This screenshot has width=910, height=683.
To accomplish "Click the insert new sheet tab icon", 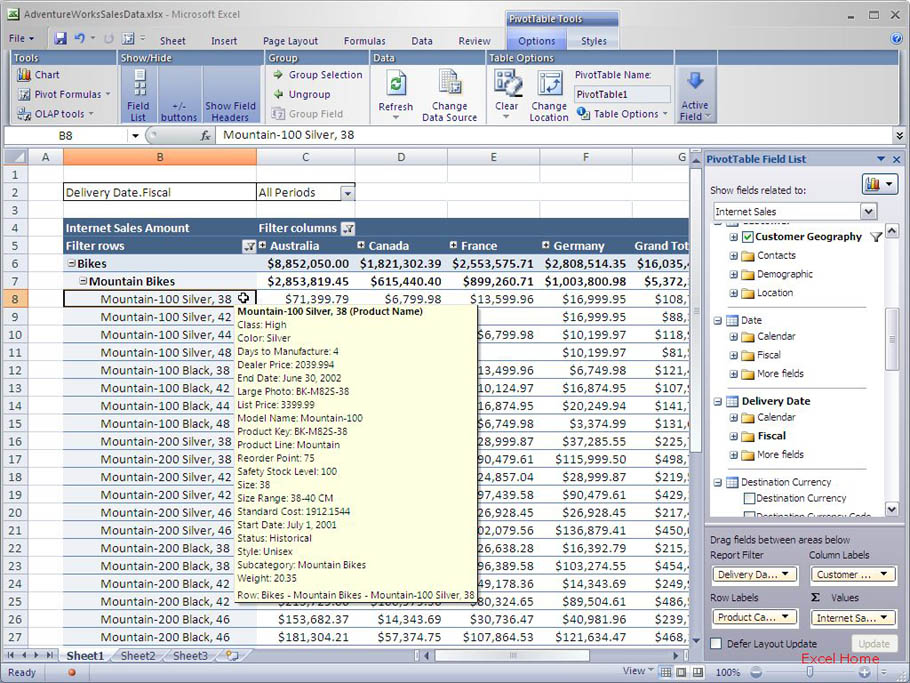I will point(232,655).
